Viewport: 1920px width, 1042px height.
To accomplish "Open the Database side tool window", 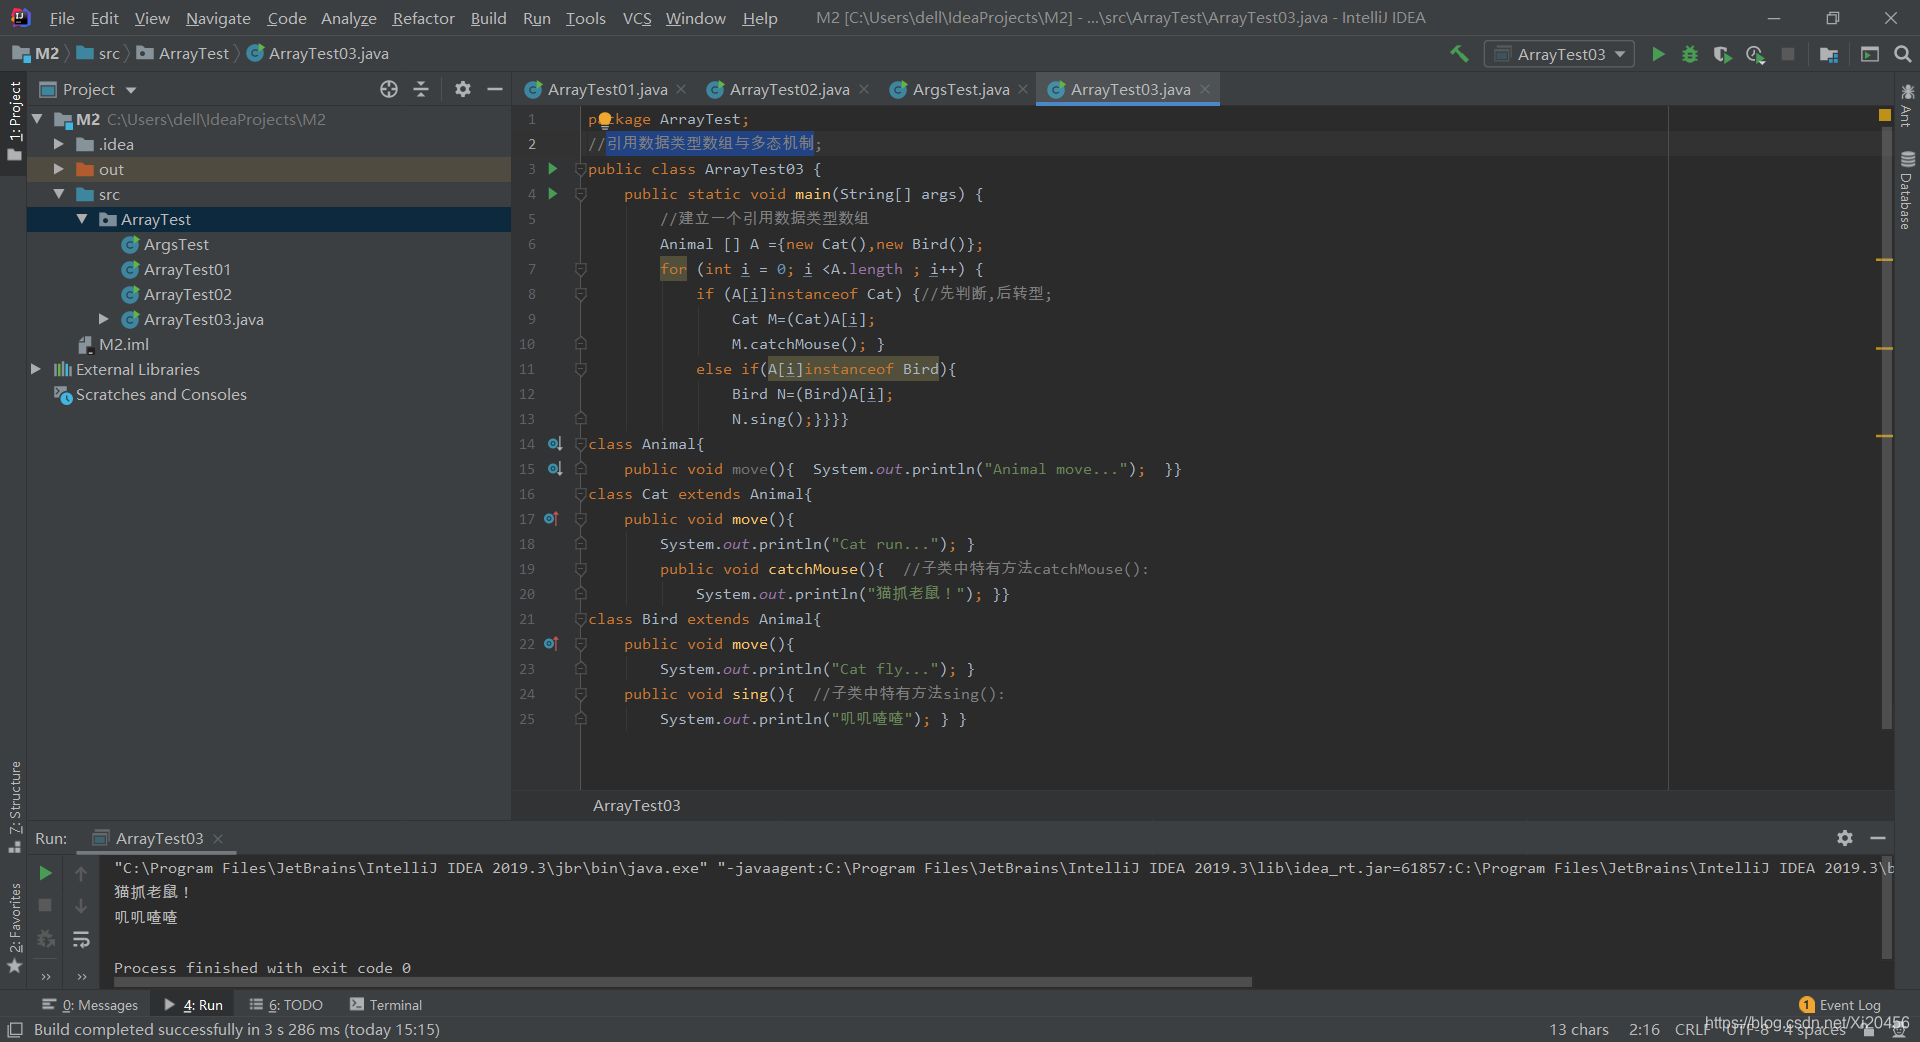I will (x=1907, y=190).
